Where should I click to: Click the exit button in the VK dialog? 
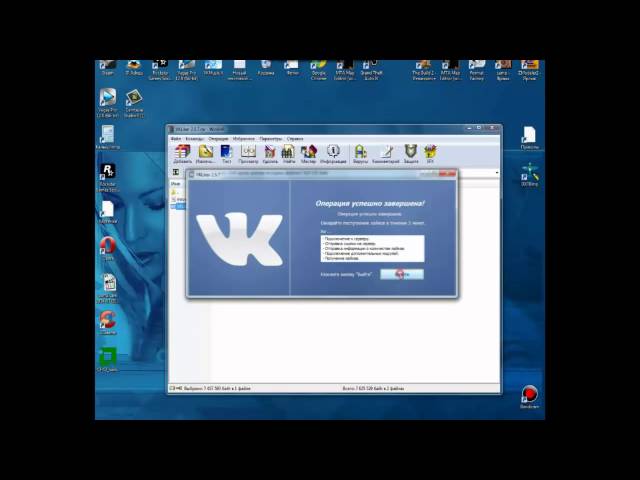click(x=402, y=274)
